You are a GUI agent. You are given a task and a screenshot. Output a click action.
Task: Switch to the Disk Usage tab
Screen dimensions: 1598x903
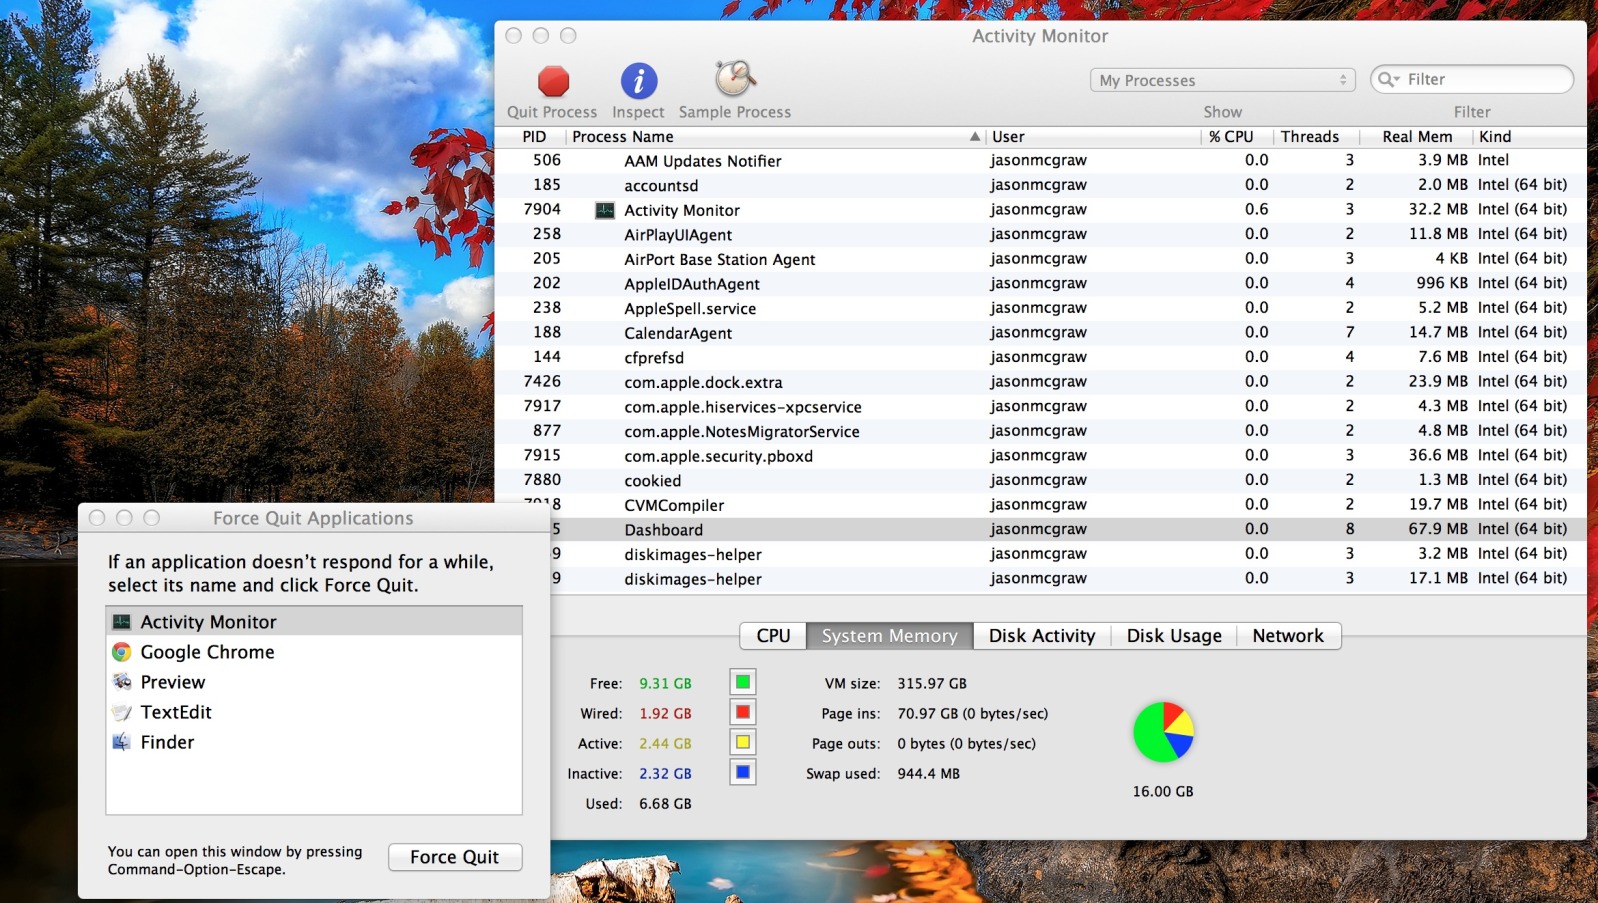pos(1174,636)
